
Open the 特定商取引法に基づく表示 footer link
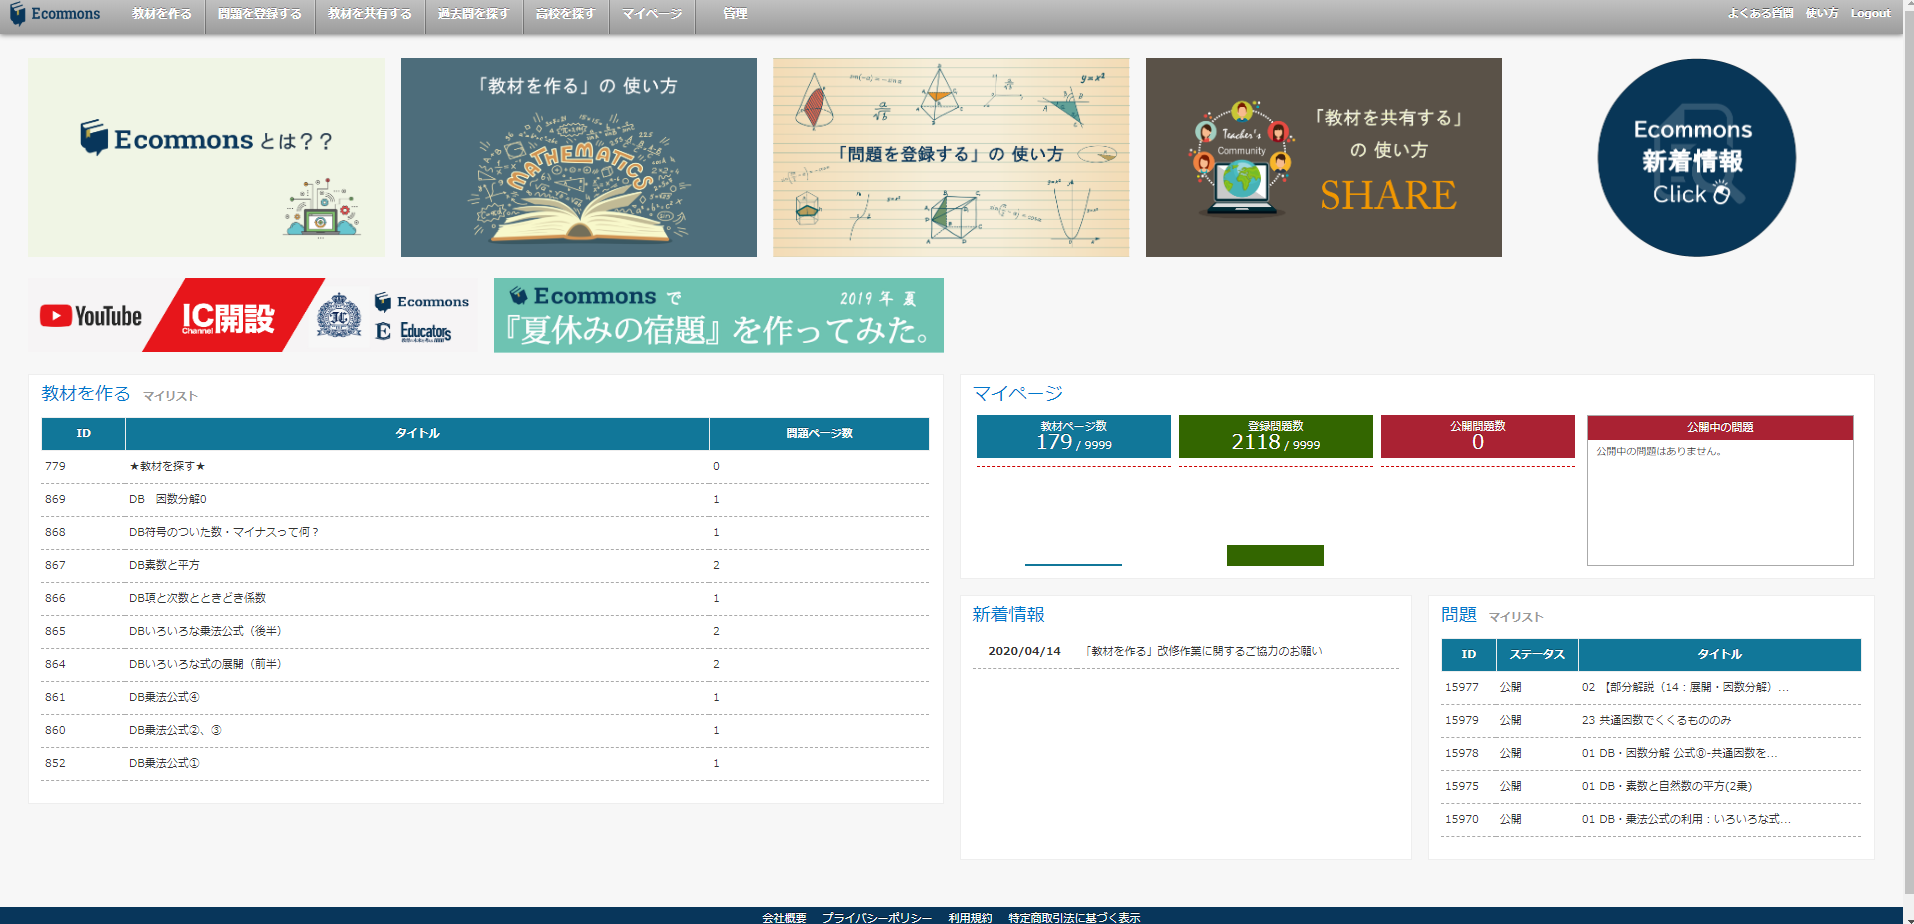pyautogui.click(x=1074, y=917)
